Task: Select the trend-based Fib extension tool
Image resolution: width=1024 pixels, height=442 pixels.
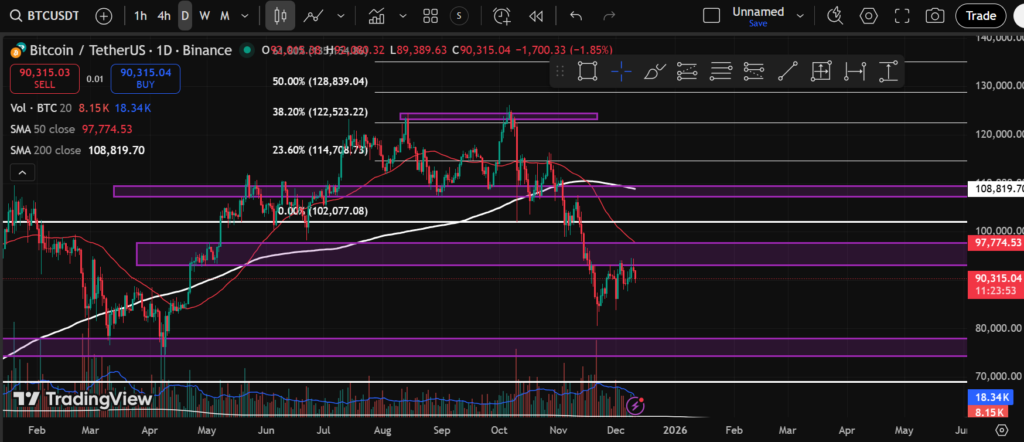Action: tap(754, 71)
